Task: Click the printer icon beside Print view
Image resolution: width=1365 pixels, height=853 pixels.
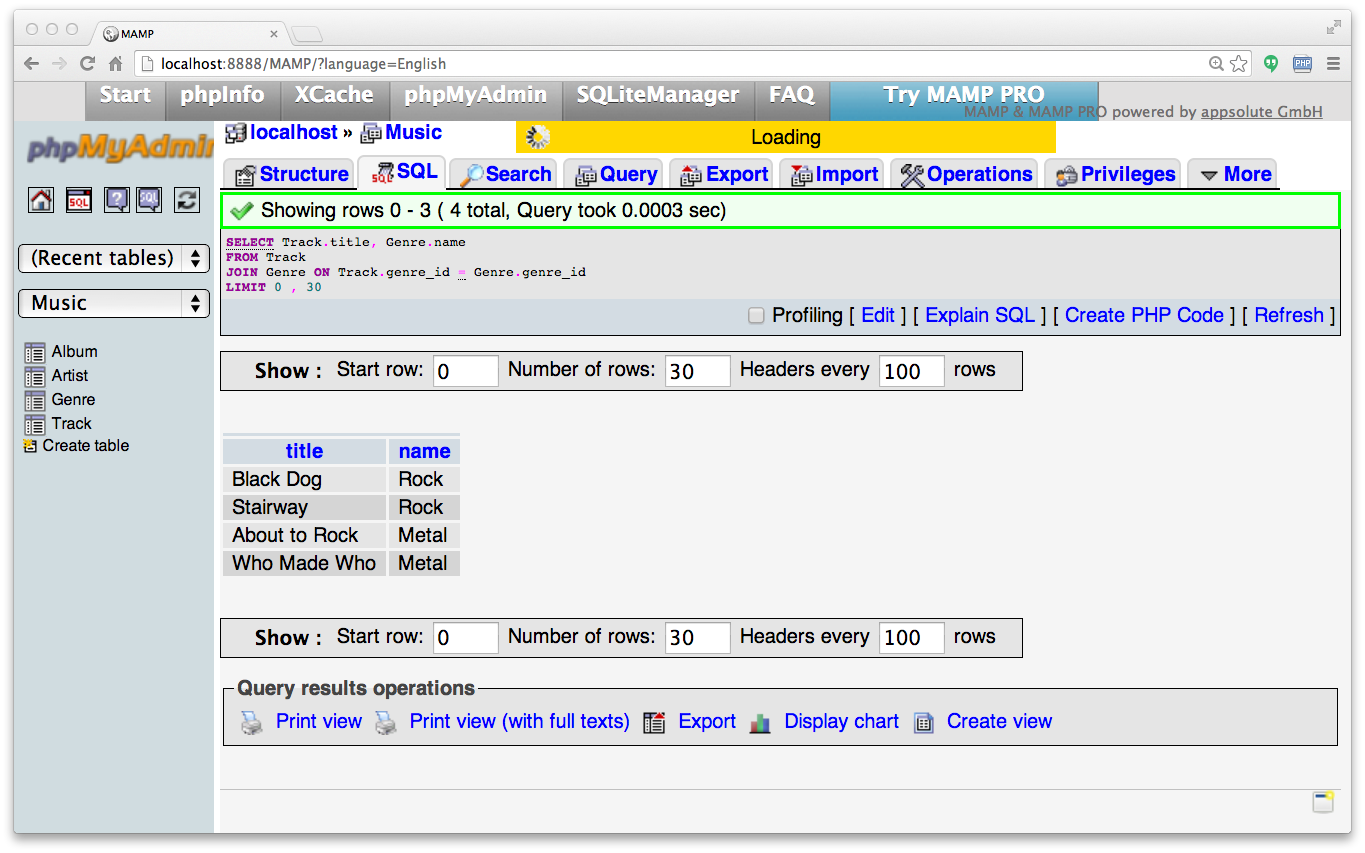Action: click(252, 722)
